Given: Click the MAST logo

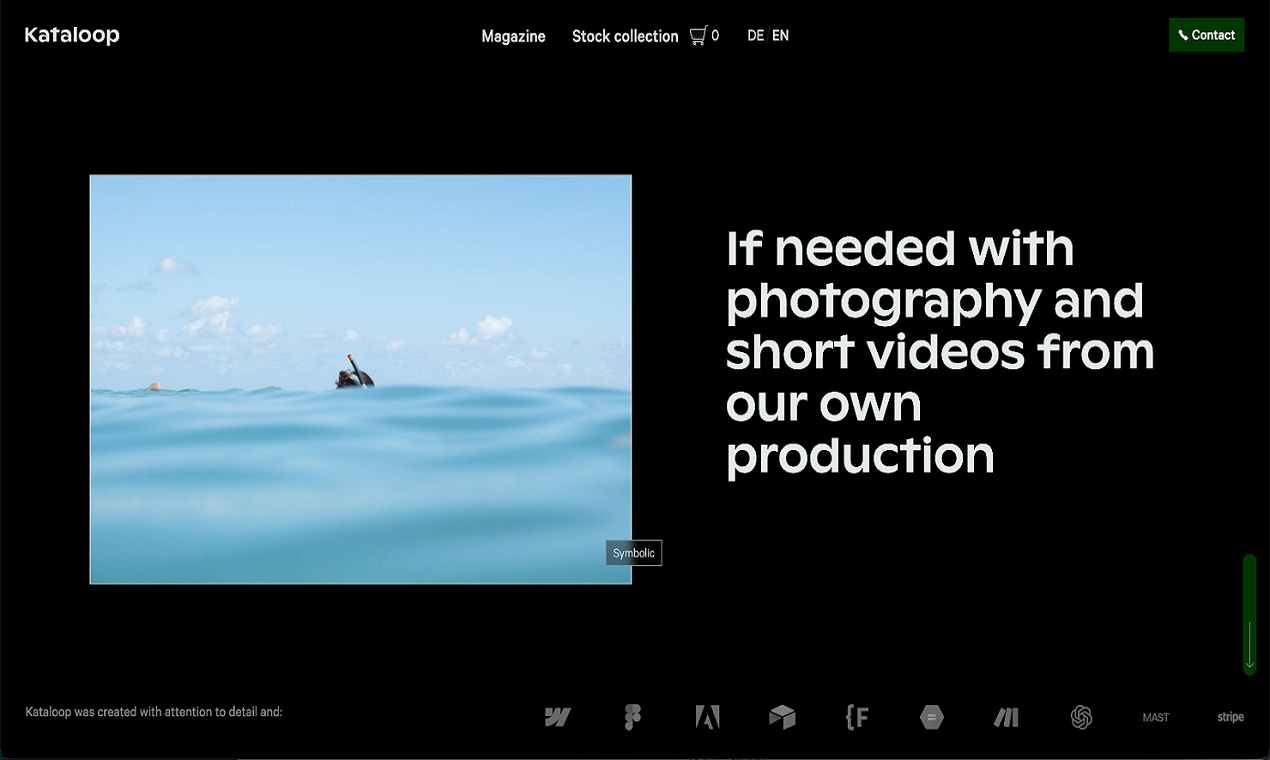Looking at the screenshot, I should [x=1155, y=718].
